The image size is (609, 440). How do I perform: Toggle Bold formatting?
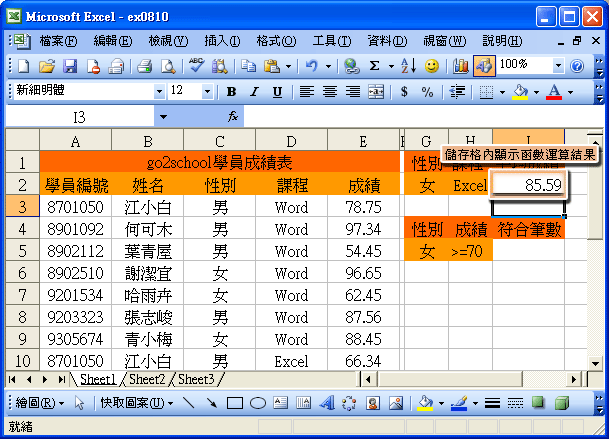tap(232, 91)
